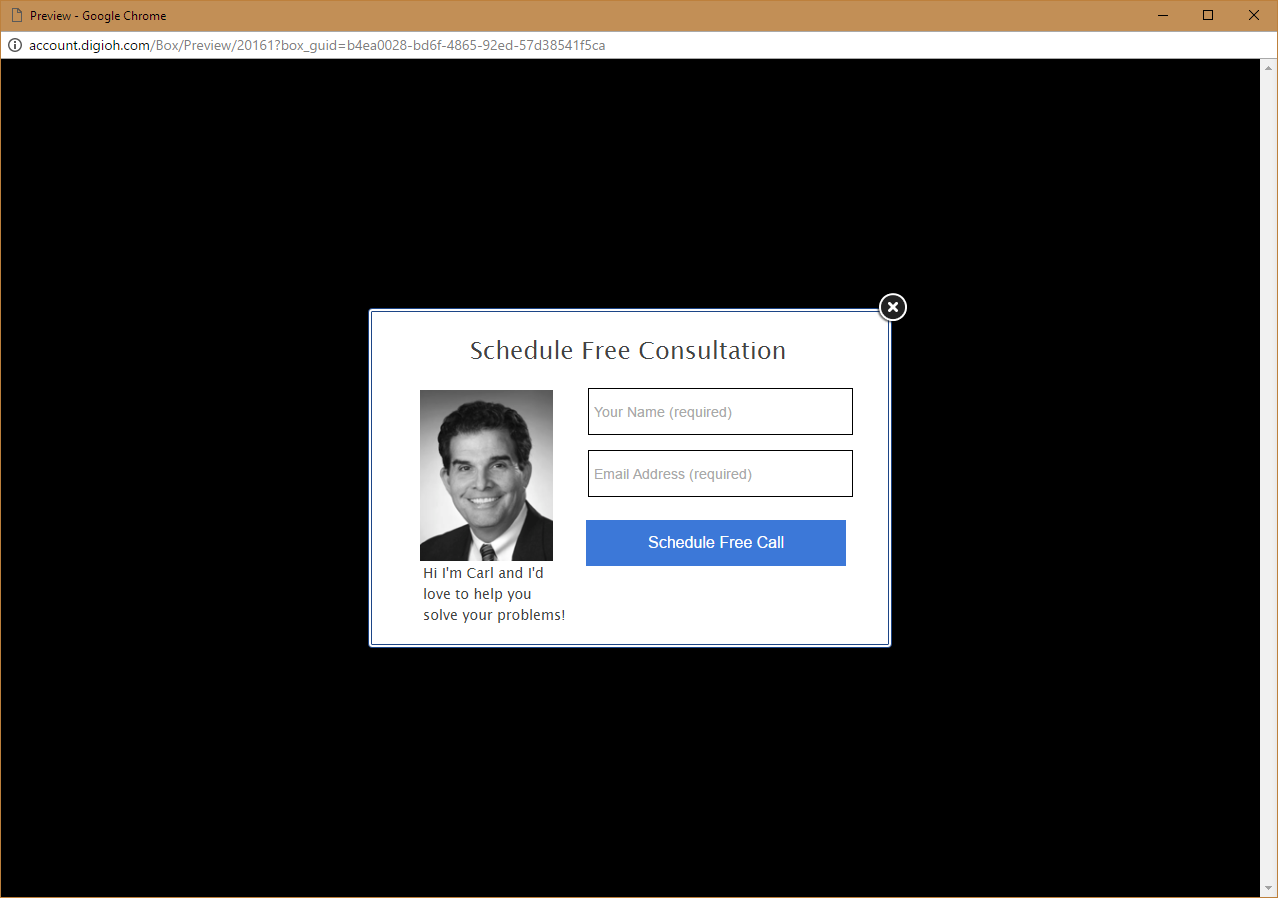The width and height of the screenshot is (1278, 898).
Task: Maximize the Chrome preview window
Action: pyautogui.click(x=1208, y=15)
